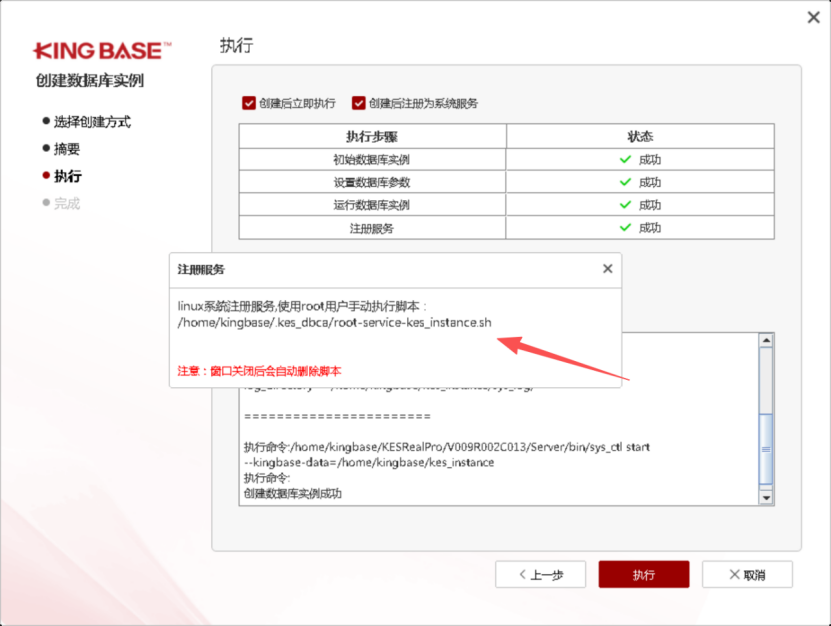This screenshot has height=626, width=831.
Task: Click green checkmark for 注册服务 row
Action: (625, 228)
